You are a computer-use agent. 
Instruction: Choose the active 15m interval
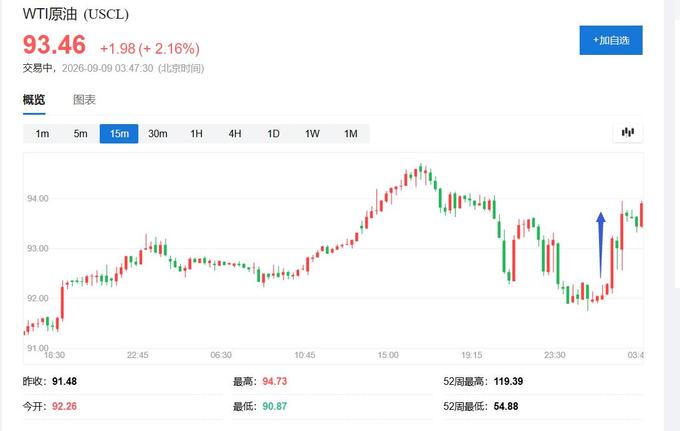pyautogui.click(x=119, y=134)
